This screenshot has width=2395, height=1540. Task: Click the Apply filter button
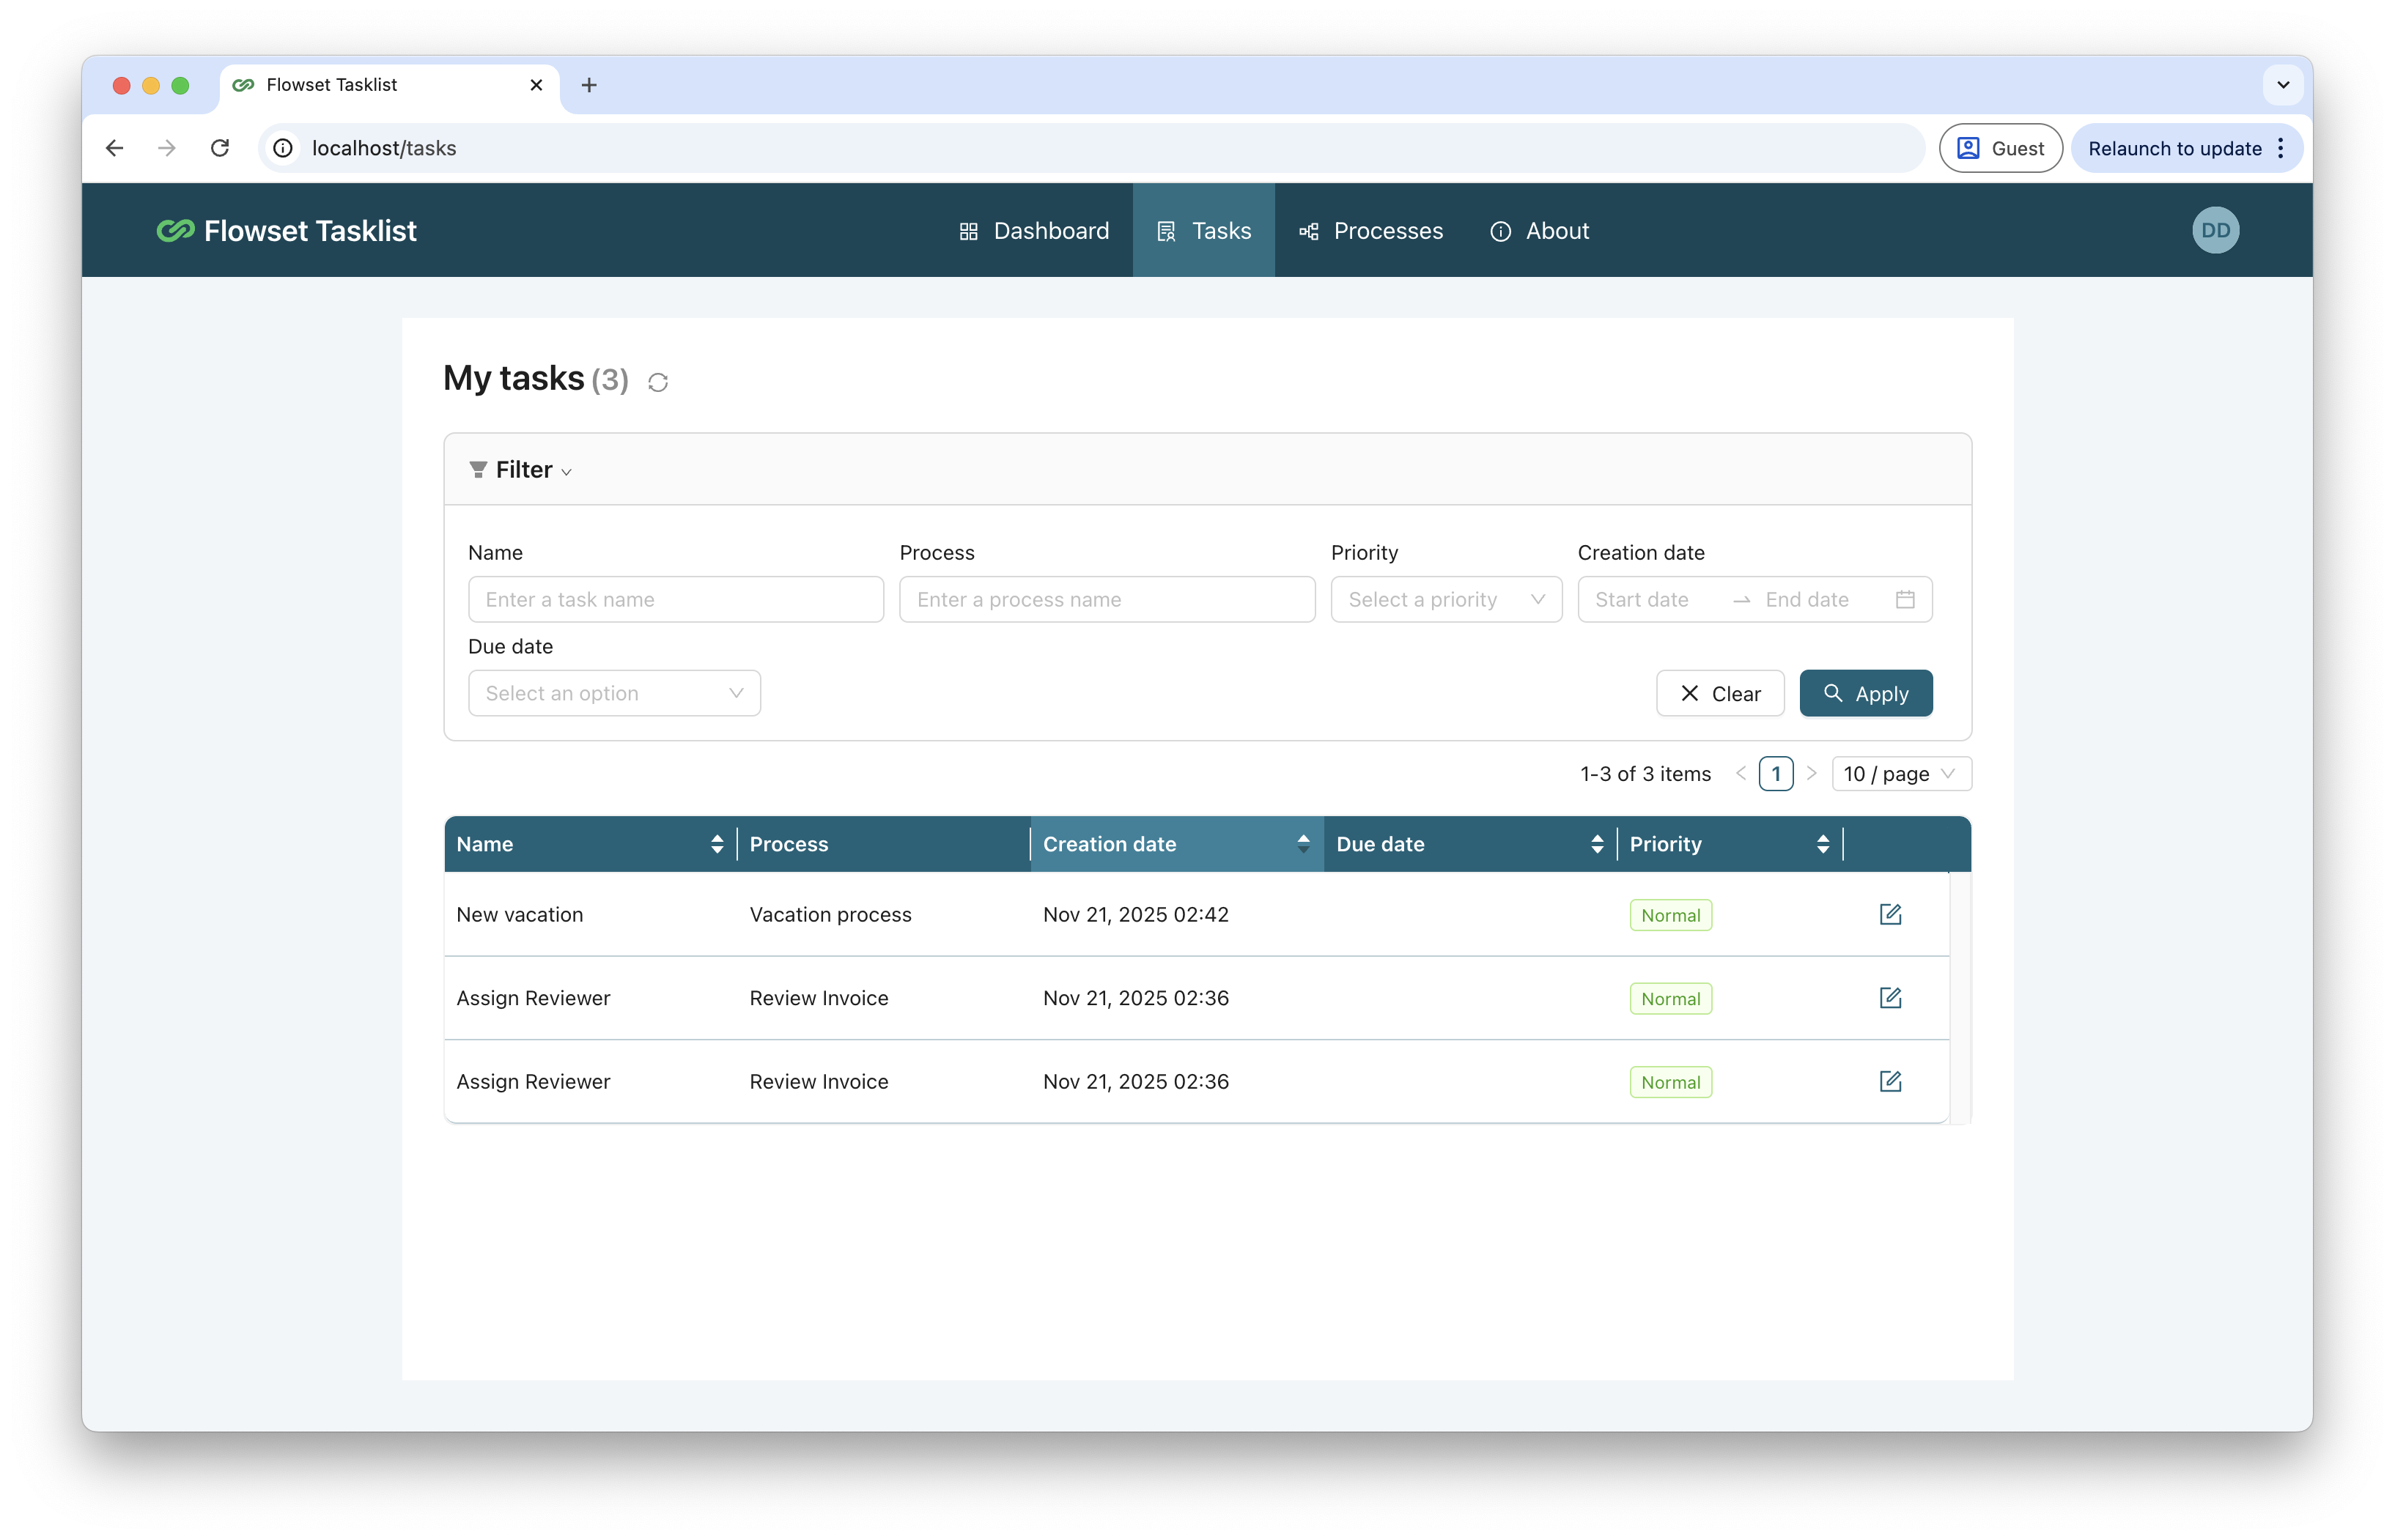click(1865, 693)
